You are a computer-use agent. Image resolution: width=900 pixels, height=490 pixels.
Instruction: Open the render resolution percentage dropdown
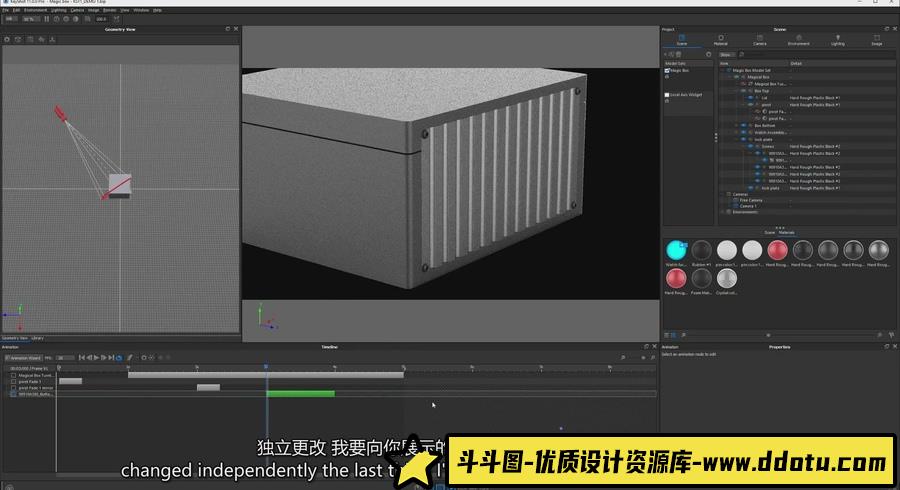coord(31,19)
